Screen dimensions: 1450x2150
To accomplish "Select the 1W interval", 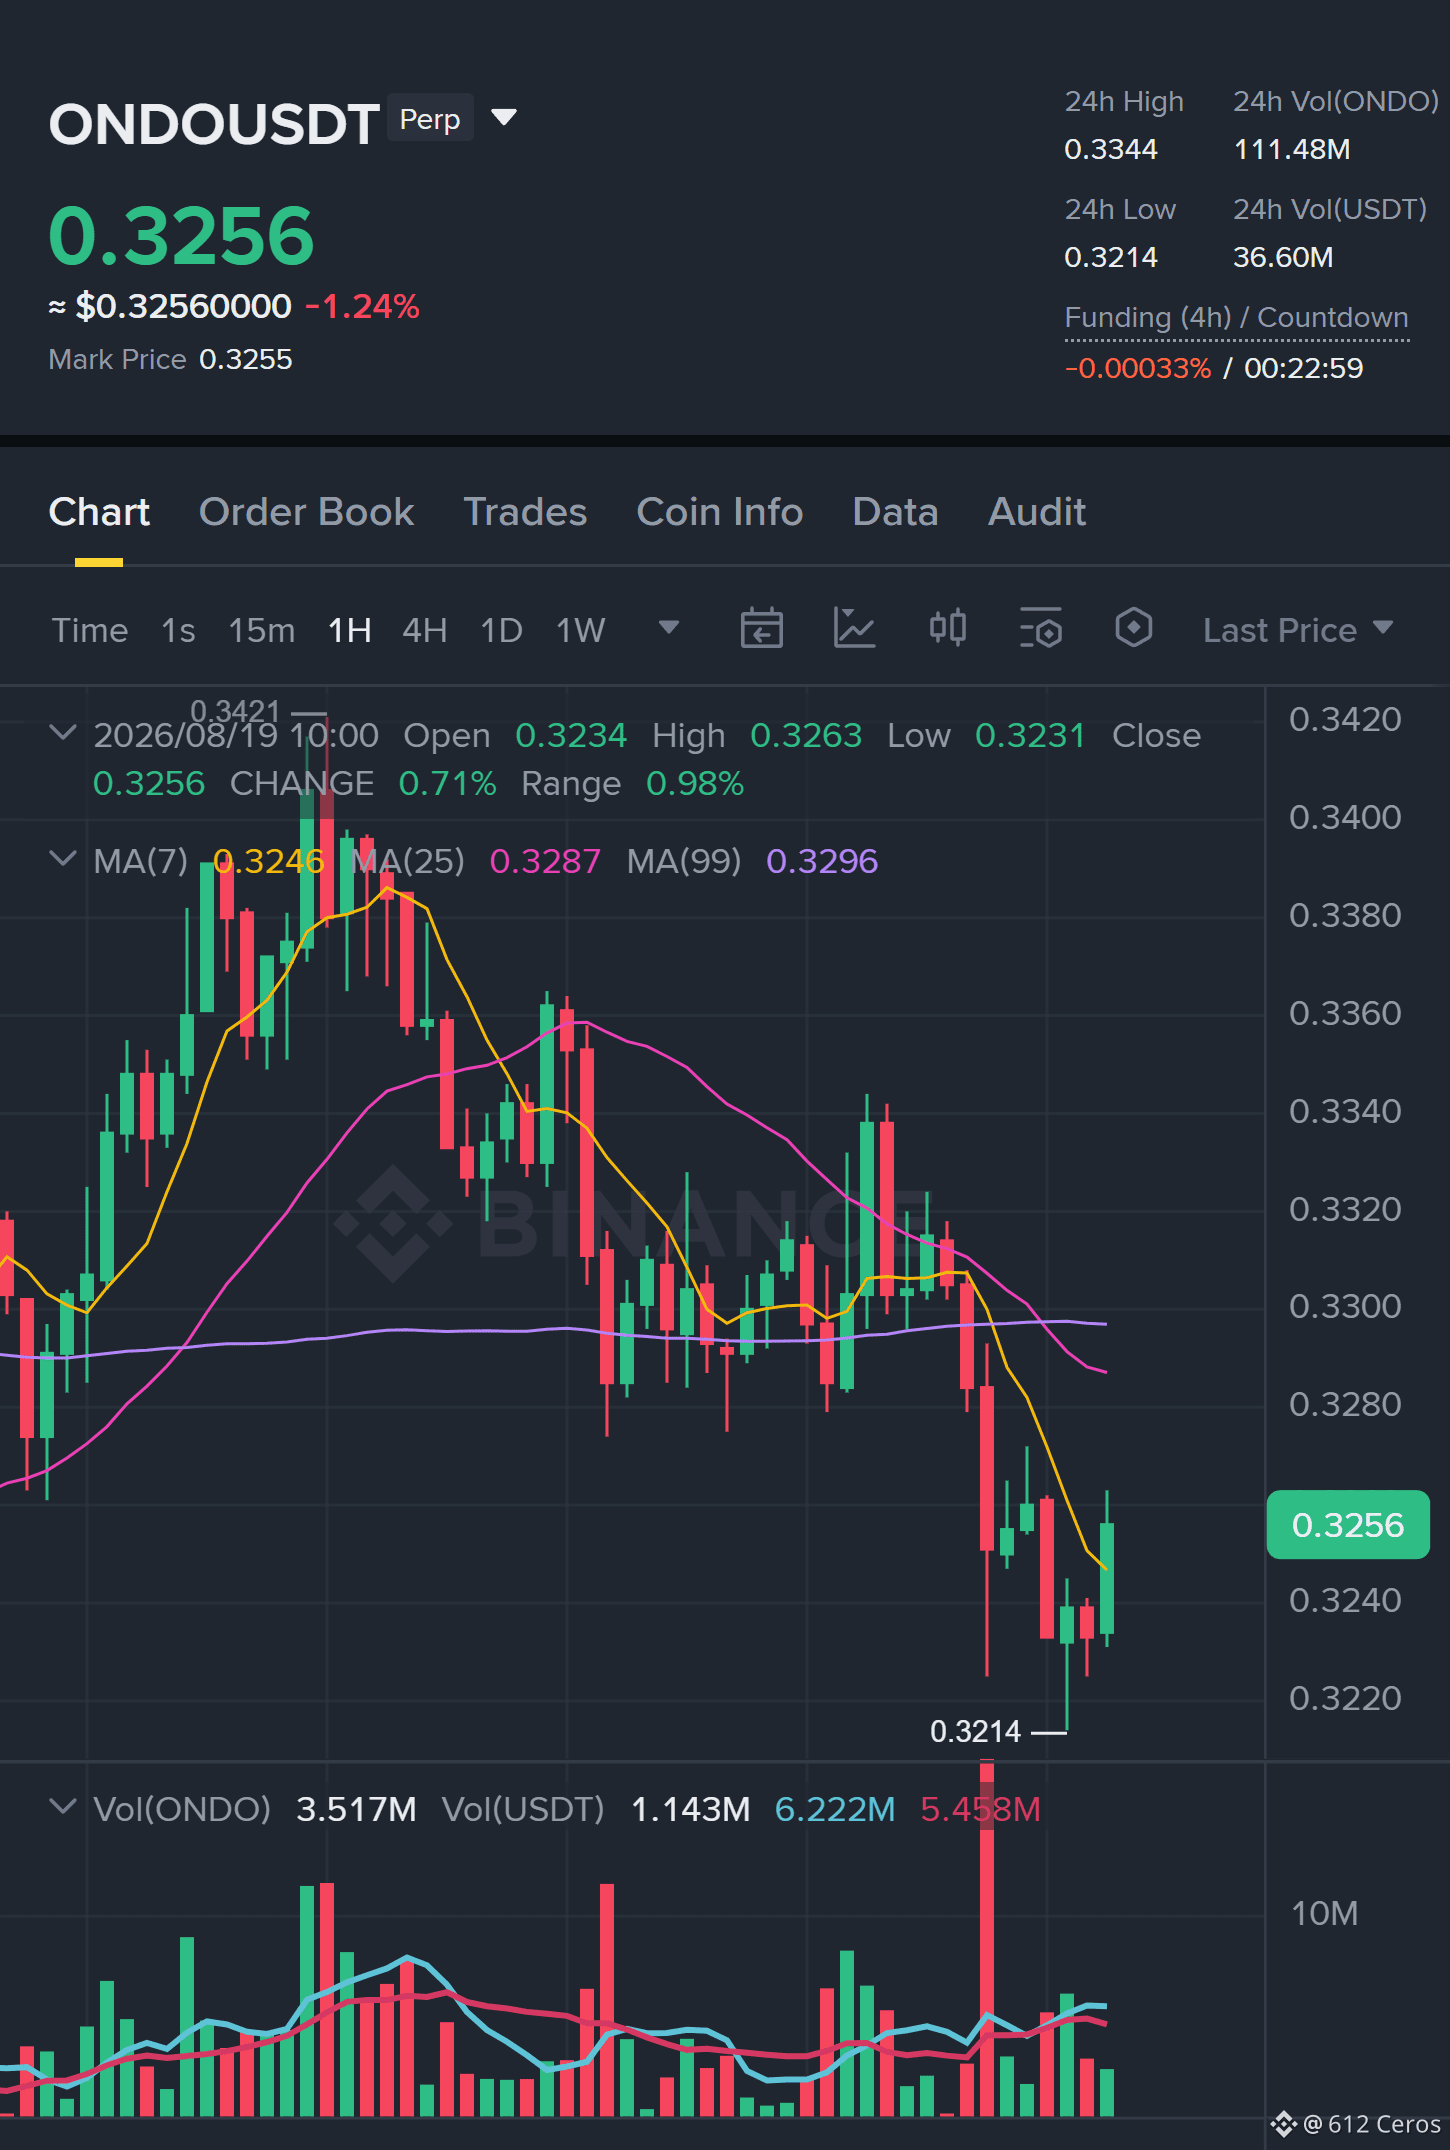I will pos(581,630).
